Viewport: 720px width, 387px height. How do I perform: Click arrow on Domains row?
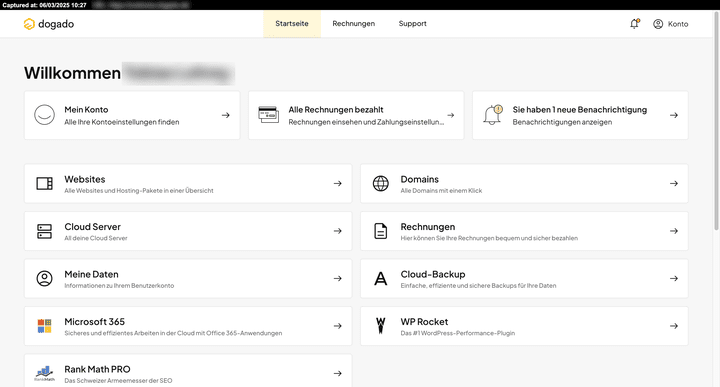(674, 183)
